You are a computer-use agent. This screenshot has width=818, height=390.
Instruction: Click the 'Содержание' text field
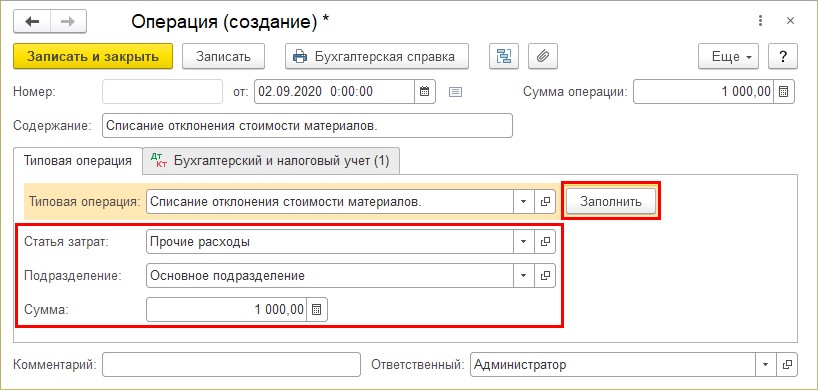point(307,126)
